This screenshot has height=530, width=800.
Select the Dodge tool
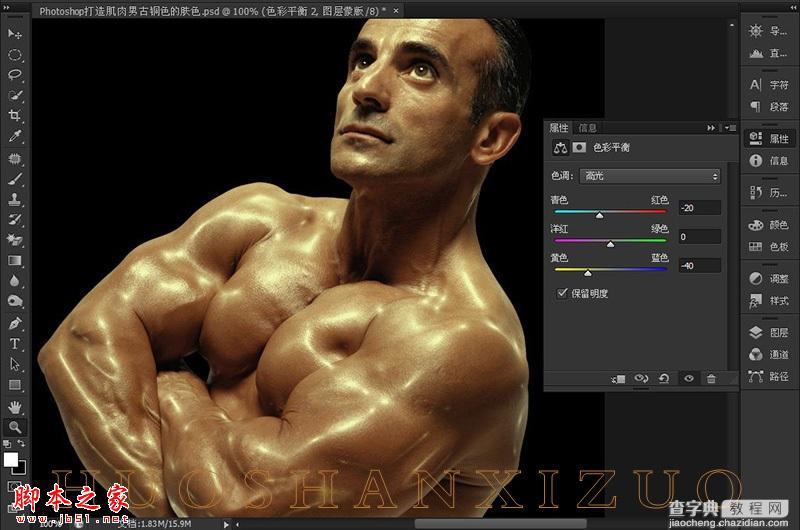tap(14, 301)
